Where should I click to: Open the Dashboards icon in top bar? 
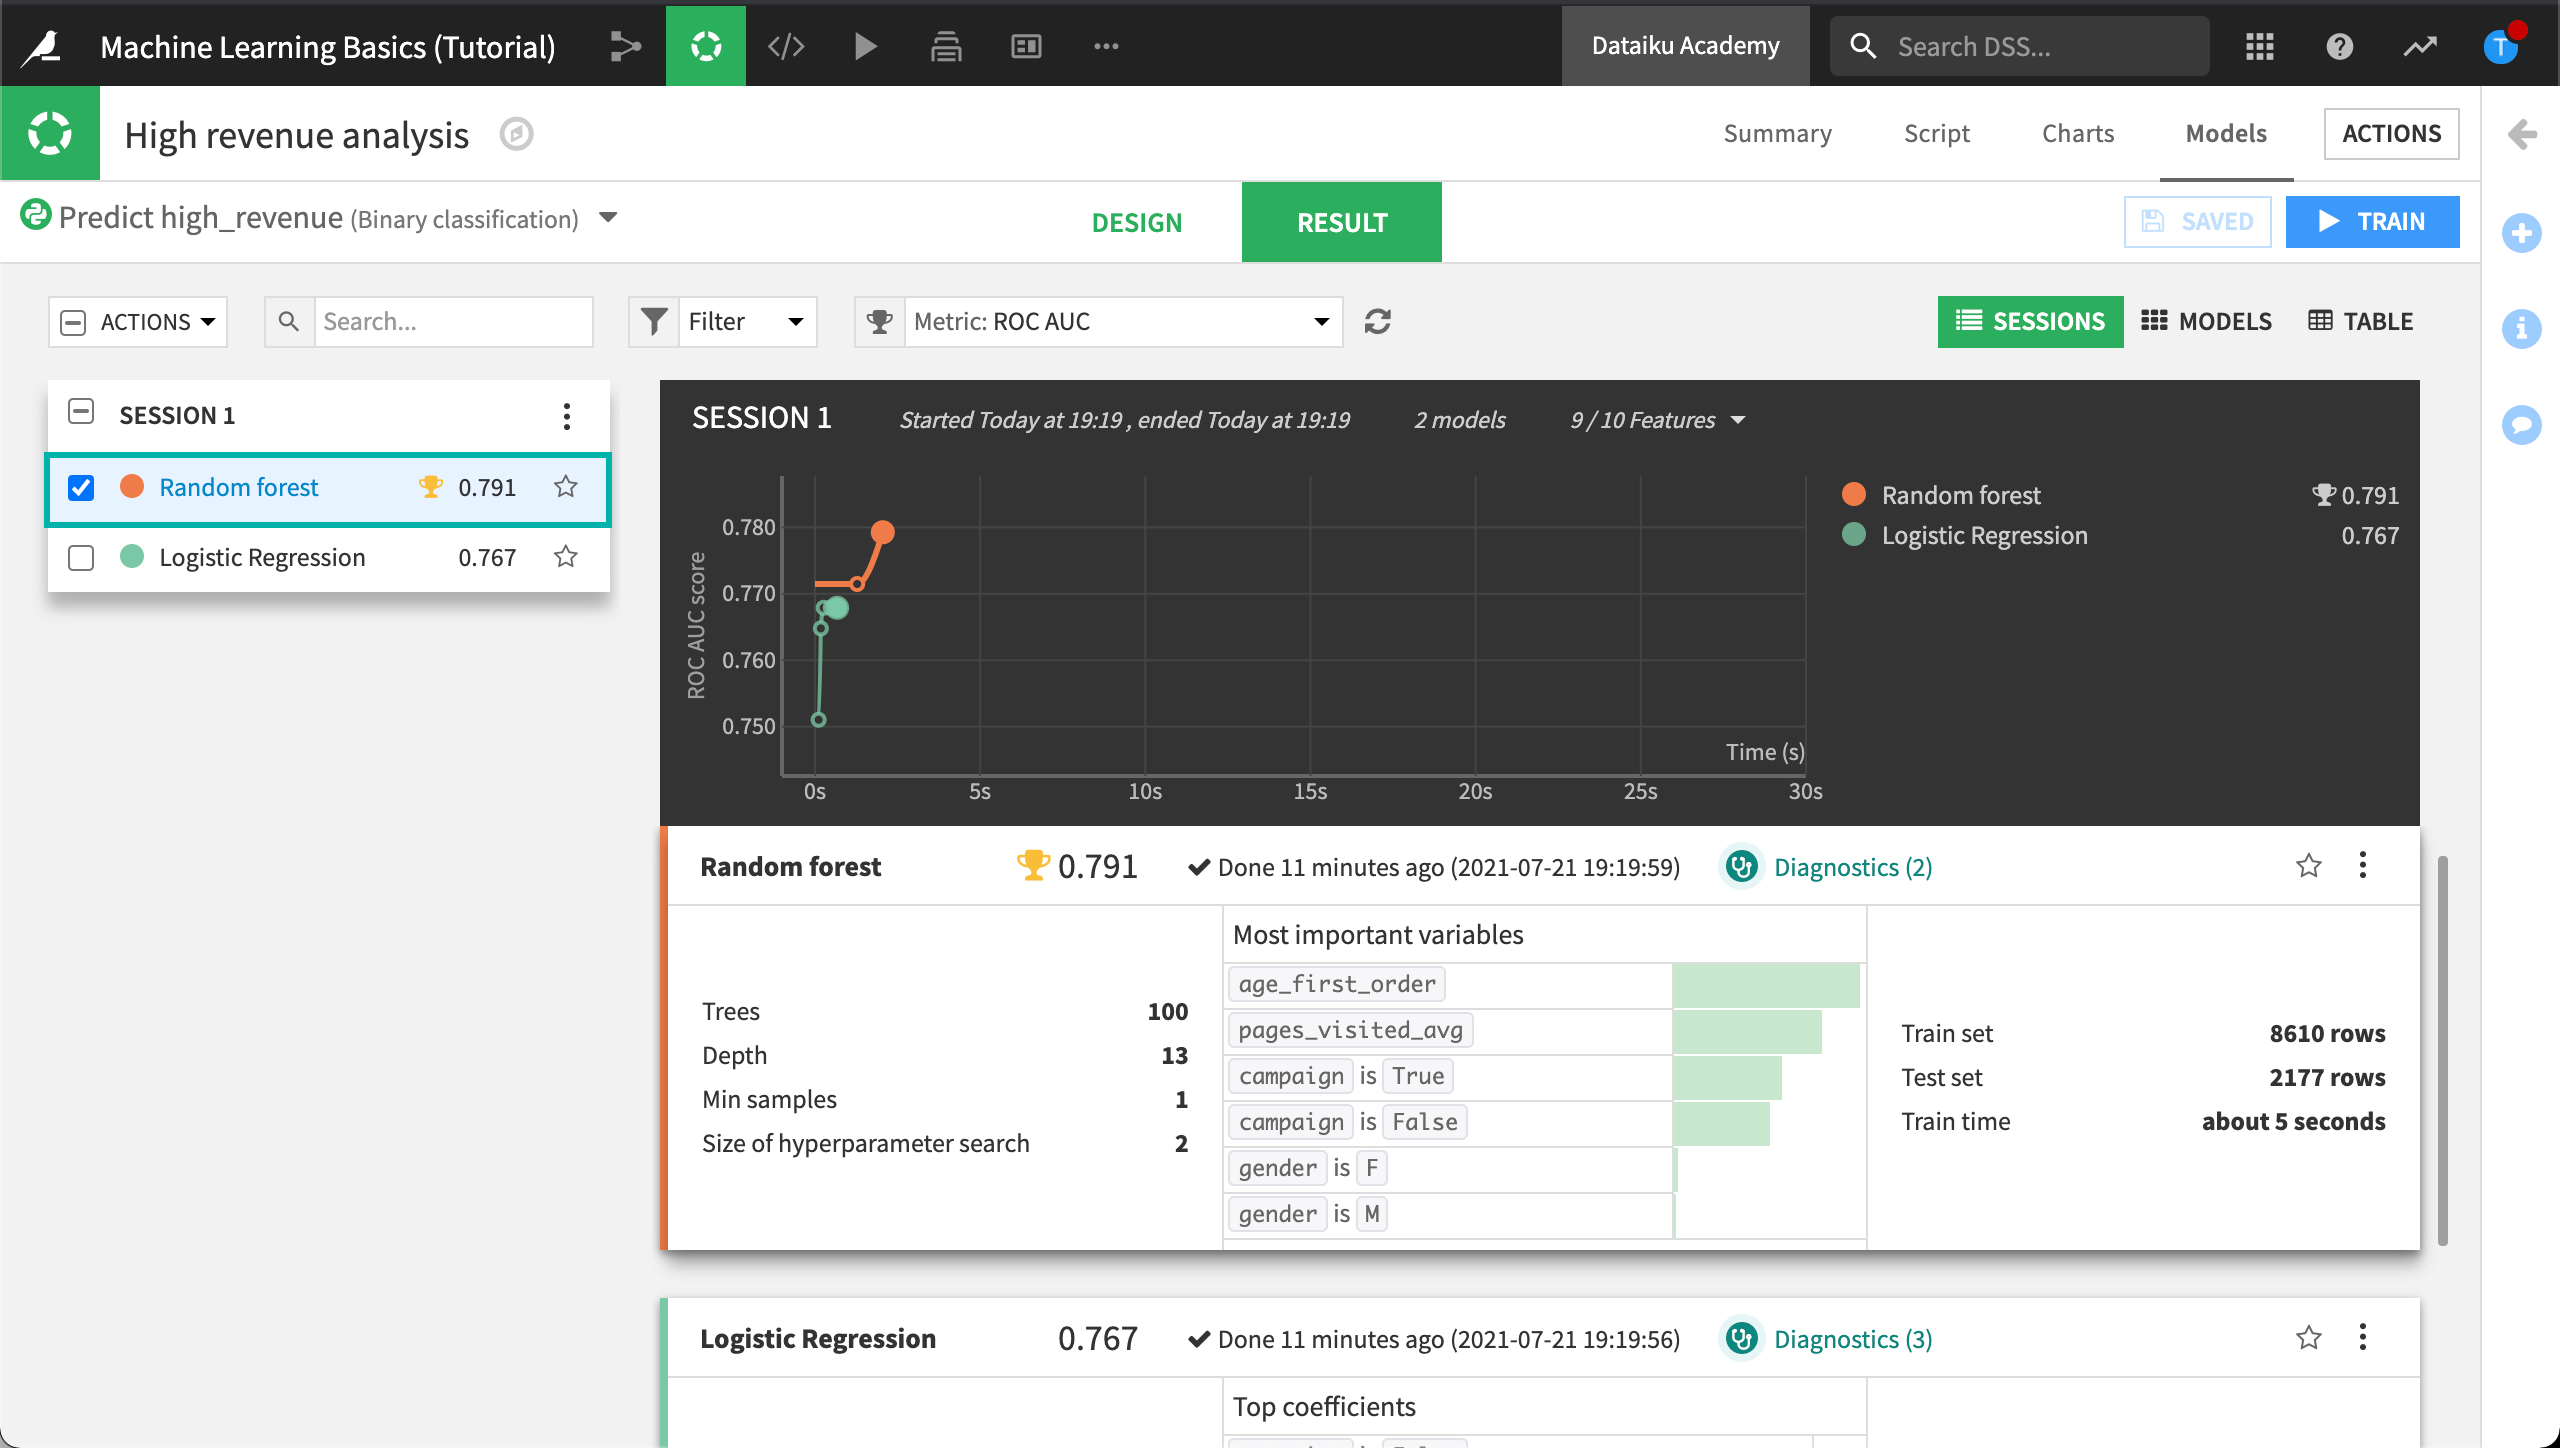coord(1026,46)
